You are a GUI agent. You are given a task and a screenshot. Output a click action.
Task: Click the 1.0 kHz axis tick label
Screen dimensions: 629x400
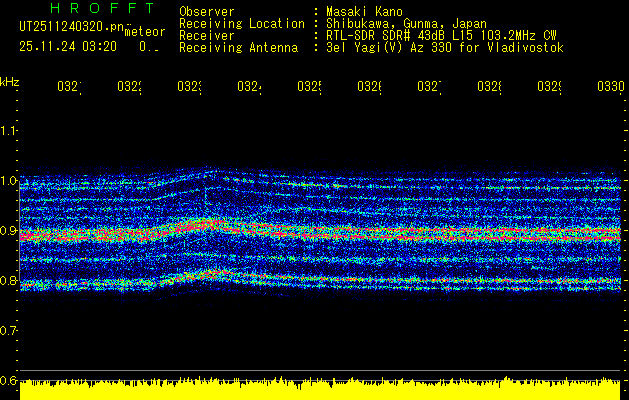pyautogui.click(x=8, y=181)
